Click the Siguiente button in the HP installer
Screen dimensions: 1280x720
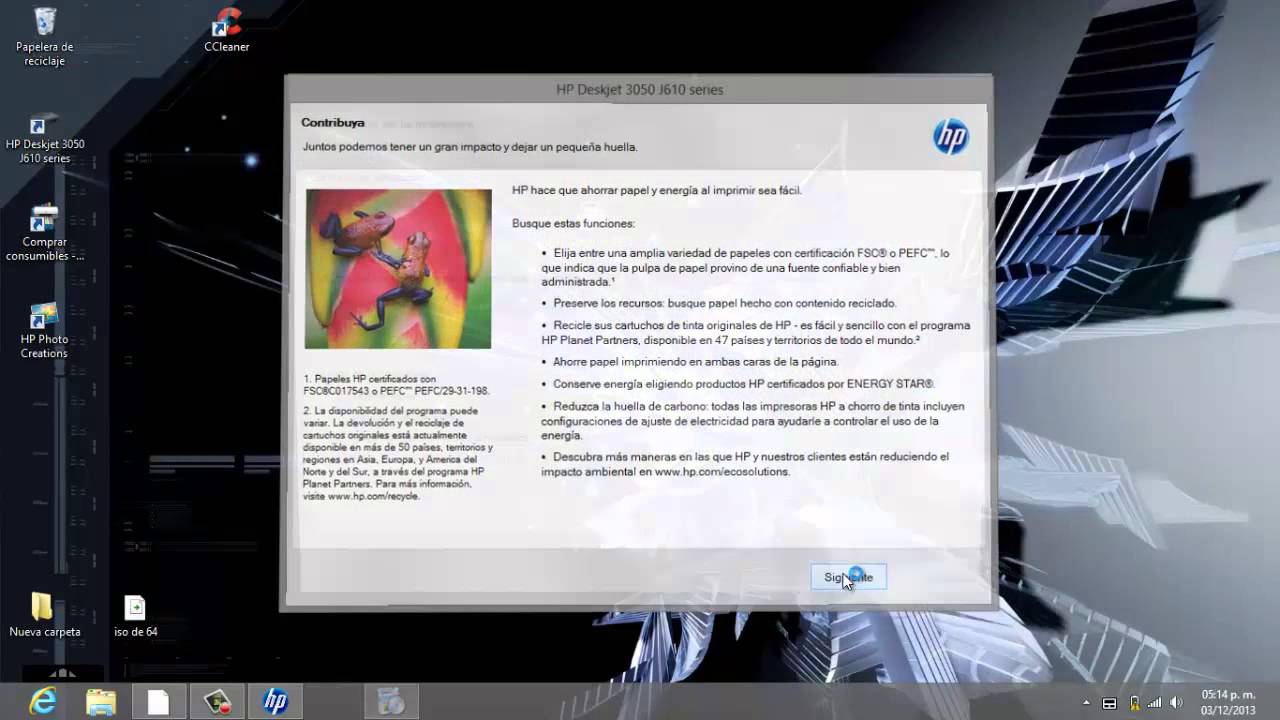(x=848, y=577)
